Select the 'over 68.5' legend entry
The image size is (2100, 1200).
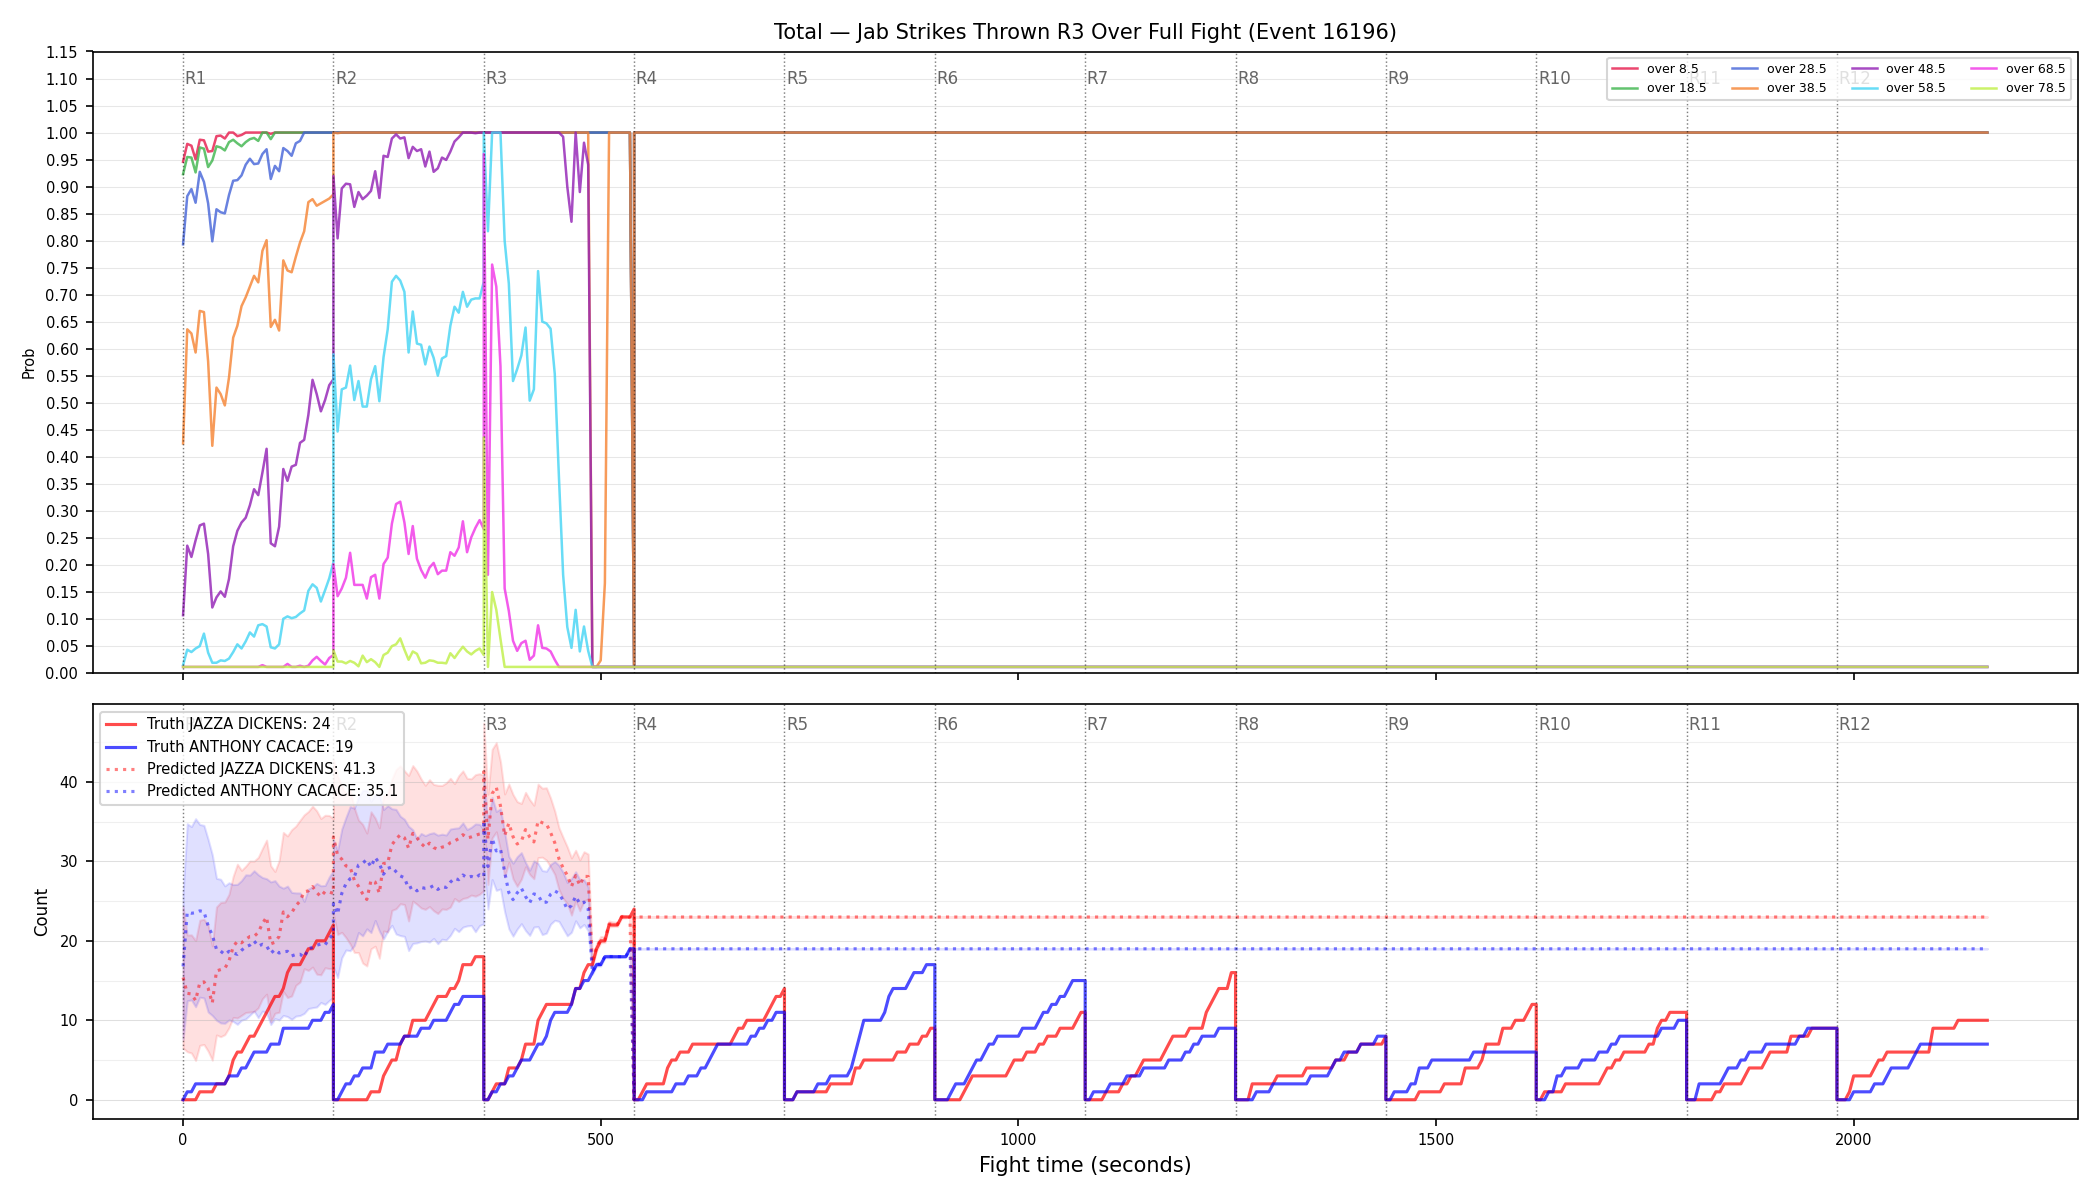[2018, 69]
